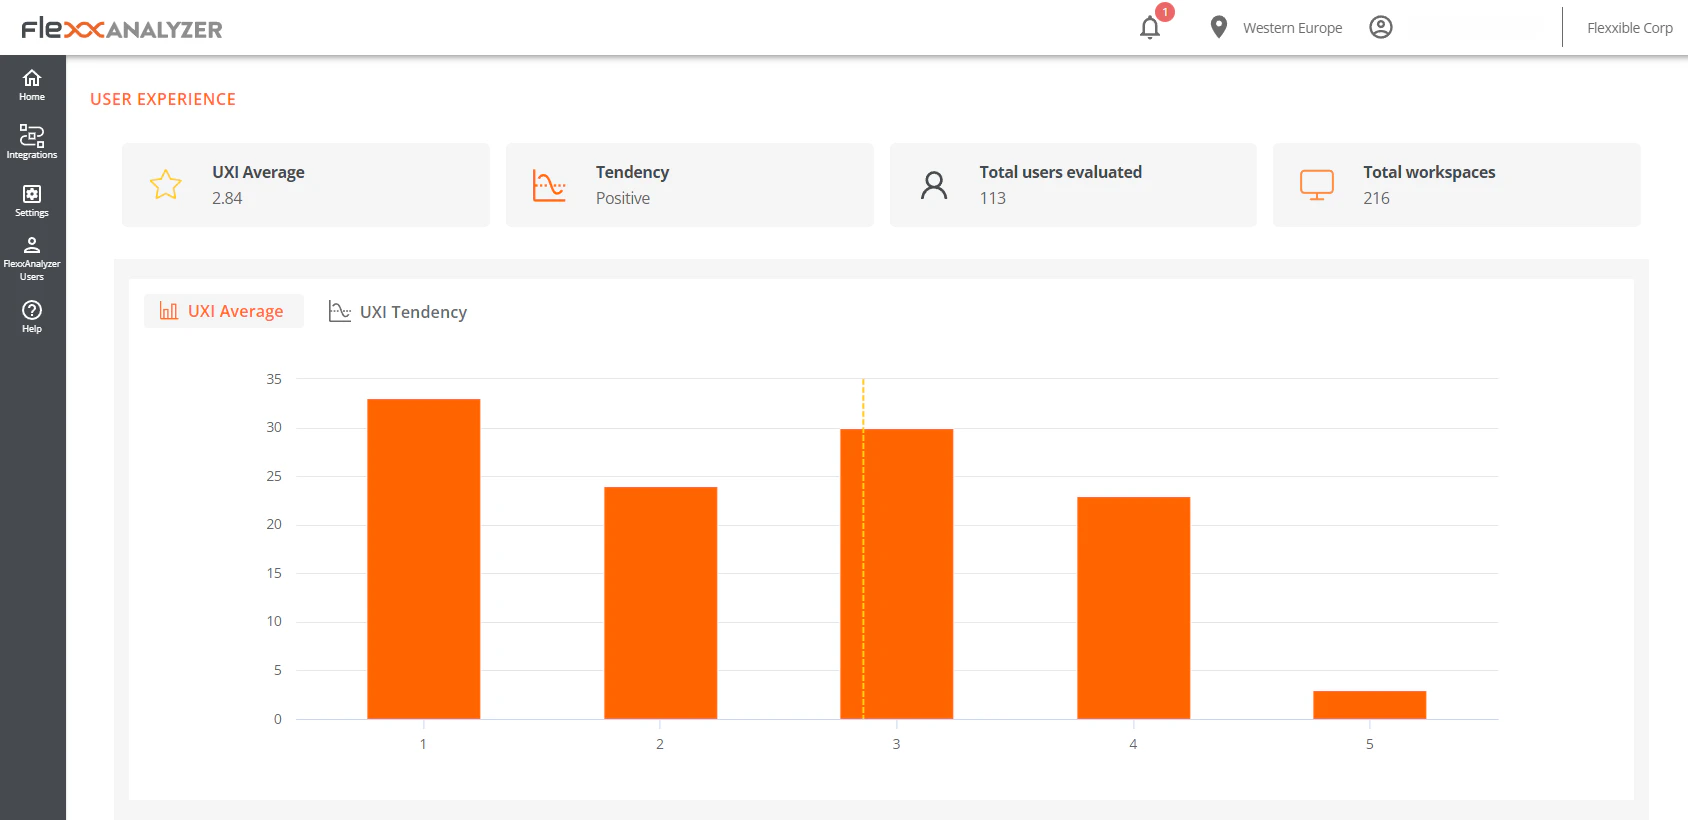Open the Home sidebar icon
Image resolution: width=1688 pixels, height=820 pixels.
click(x=32, y=85)
